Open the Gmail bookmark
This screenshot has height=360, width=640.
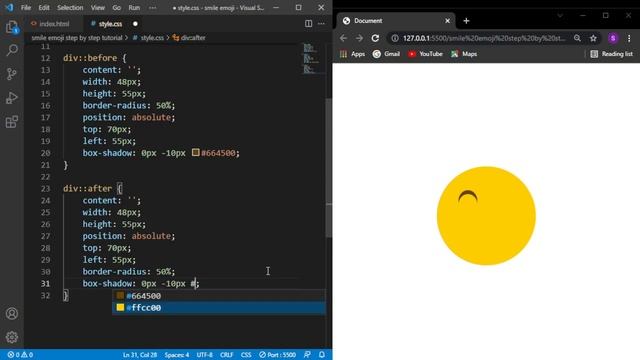click(x=386, y=54)
